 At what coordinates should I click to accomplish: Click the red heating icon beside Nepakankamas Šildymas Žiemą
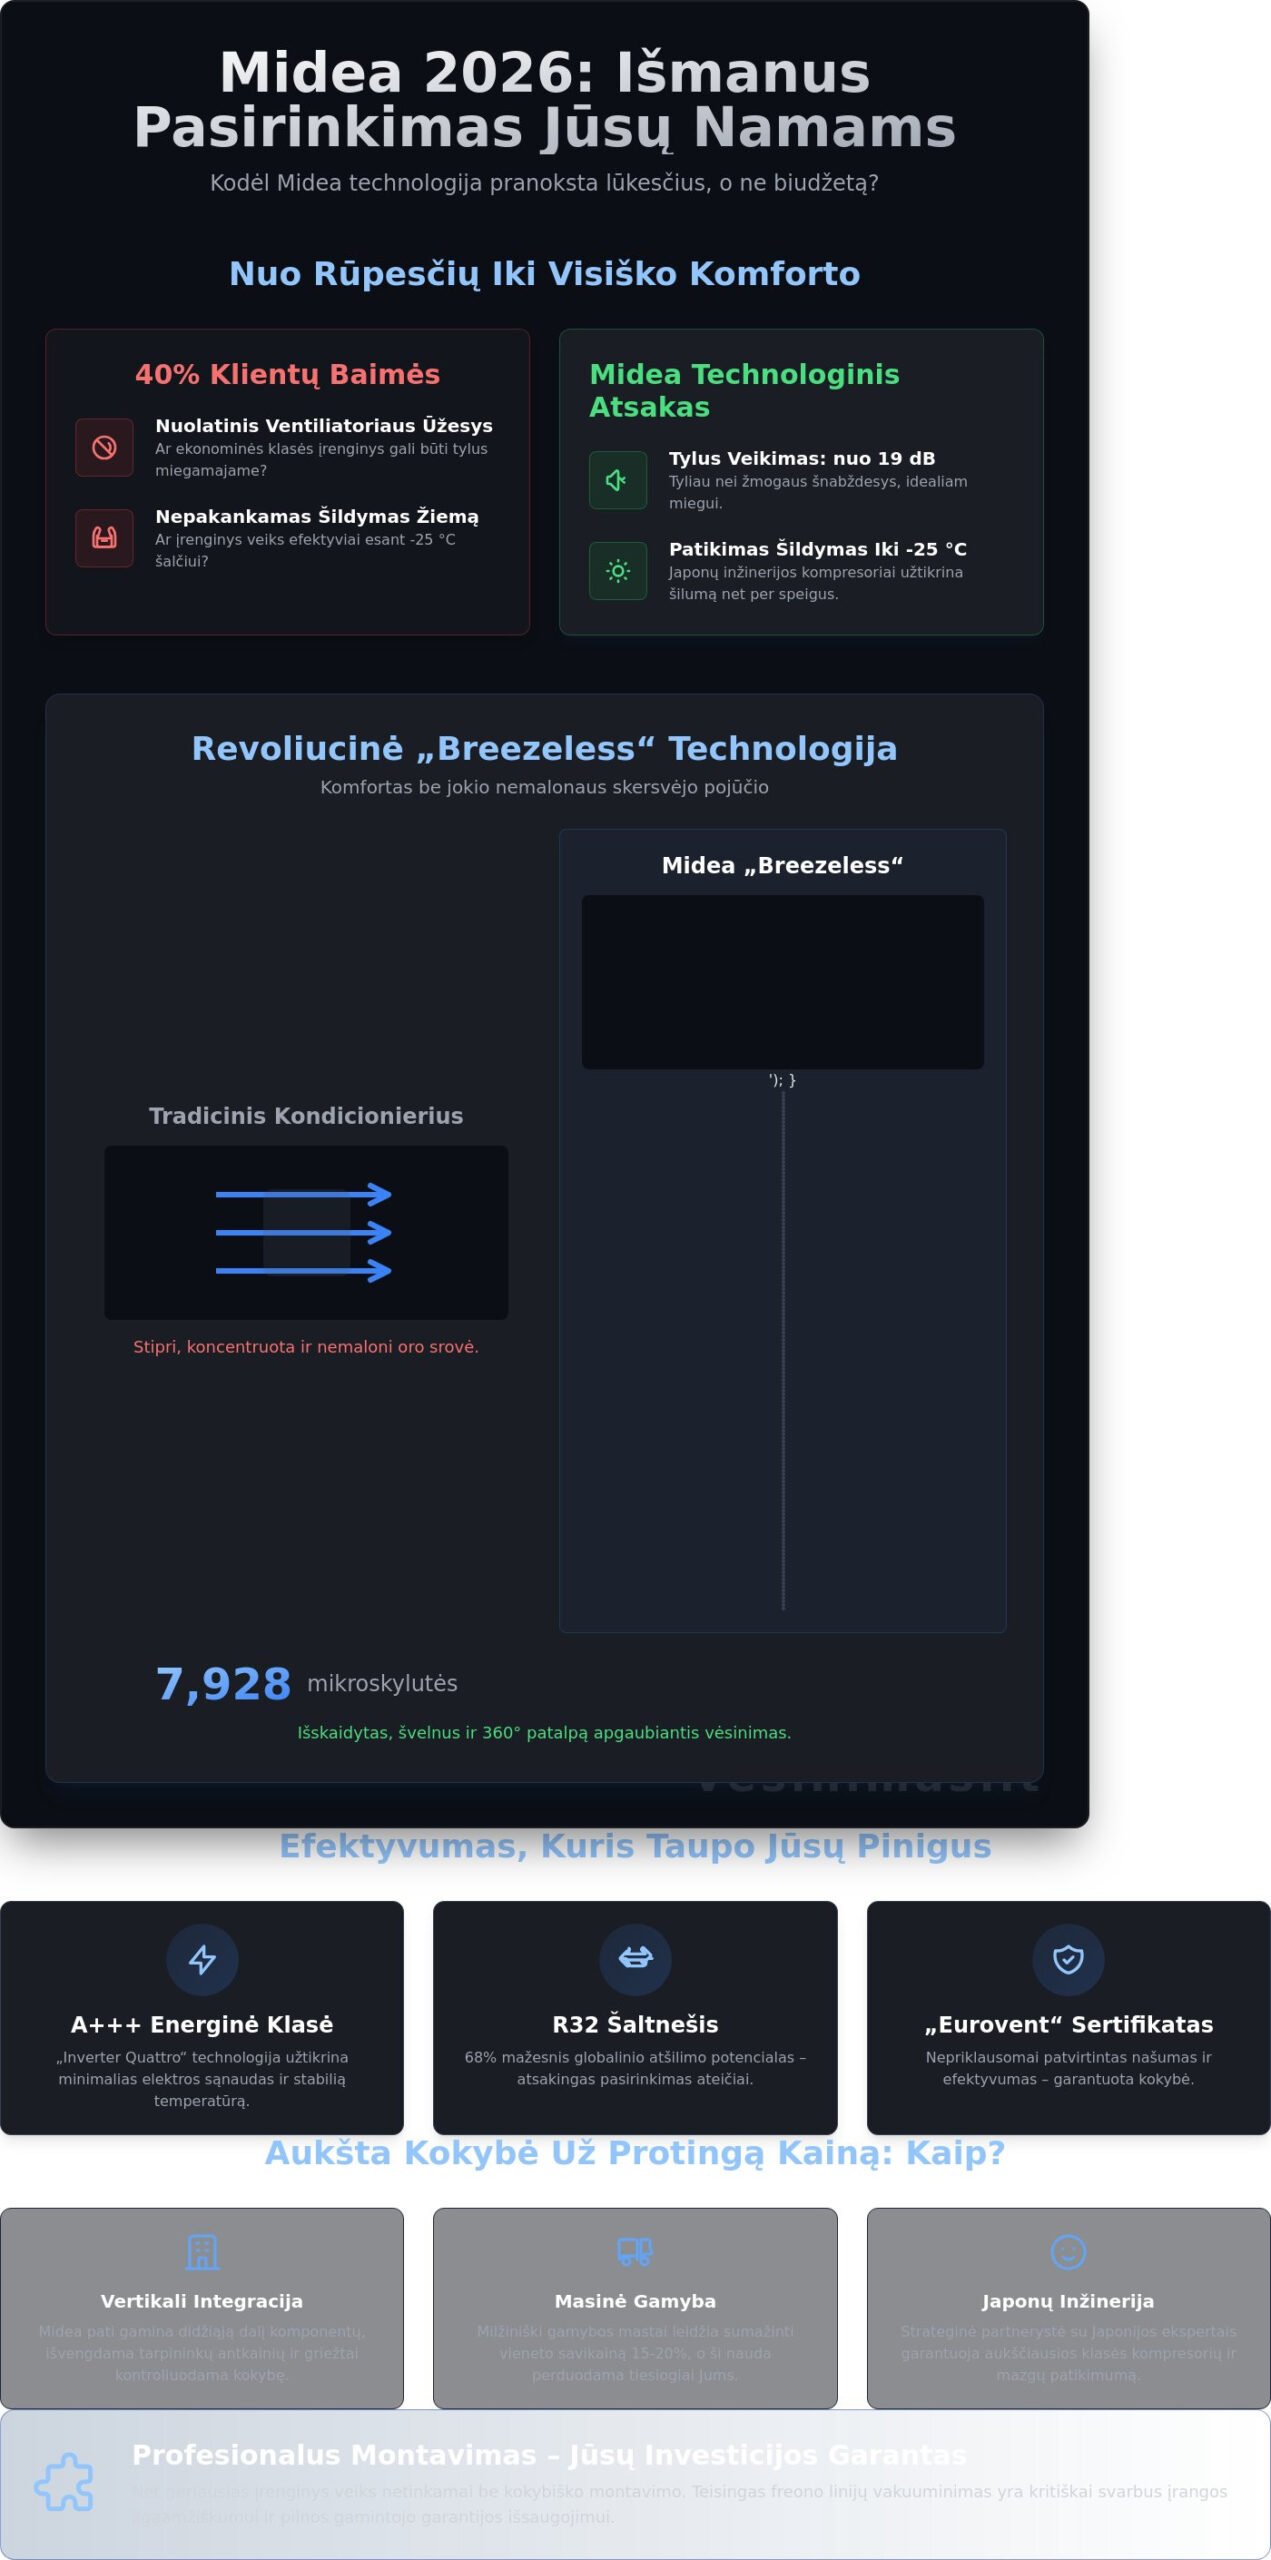tap(104, 538)
